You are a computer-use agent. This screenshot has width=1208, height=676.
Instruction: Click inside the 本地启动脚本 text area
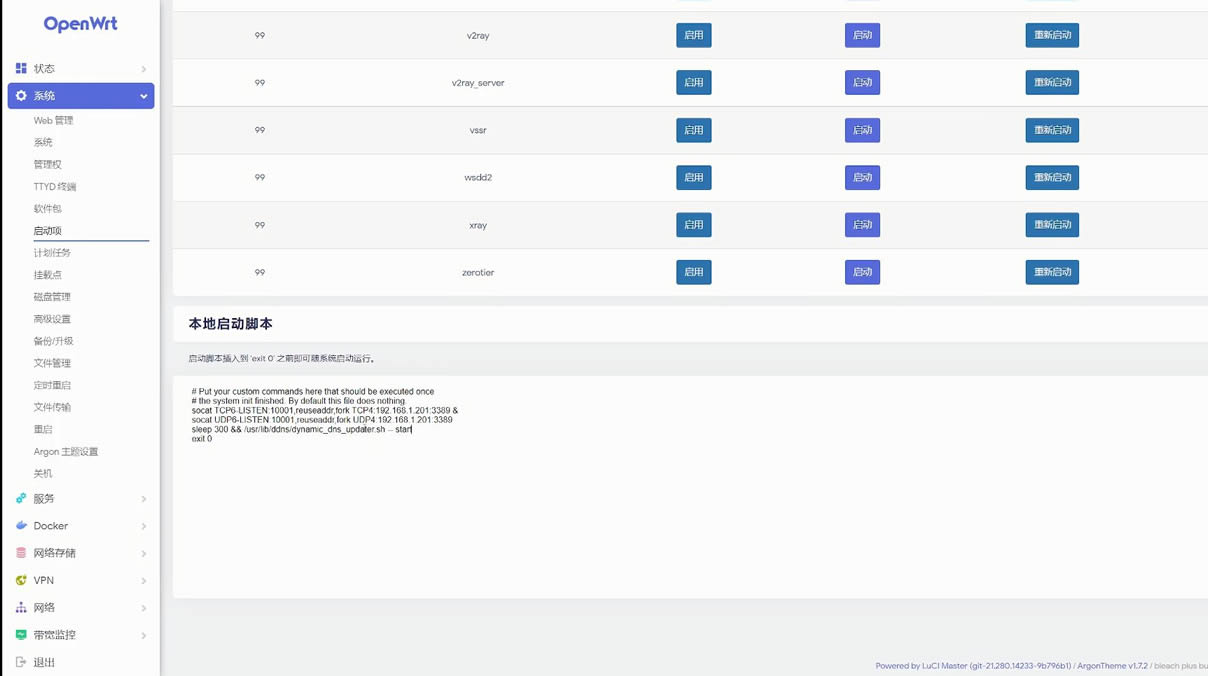tap(690, 487)
